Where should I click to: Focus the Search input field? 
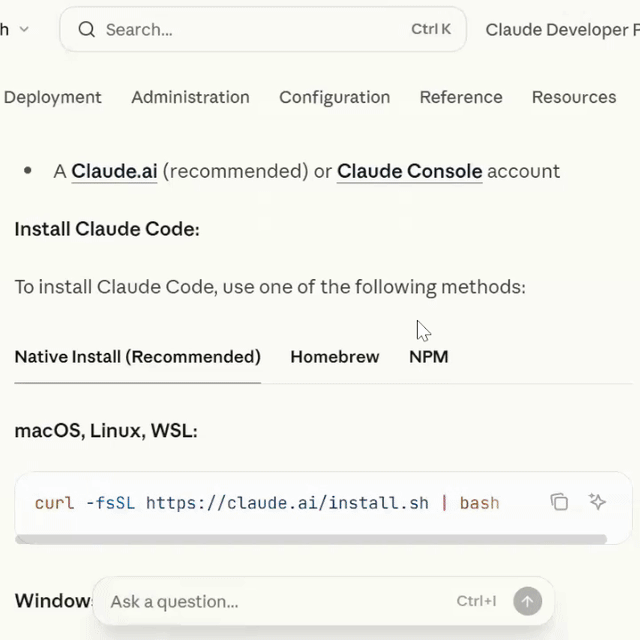pos(263,29)
